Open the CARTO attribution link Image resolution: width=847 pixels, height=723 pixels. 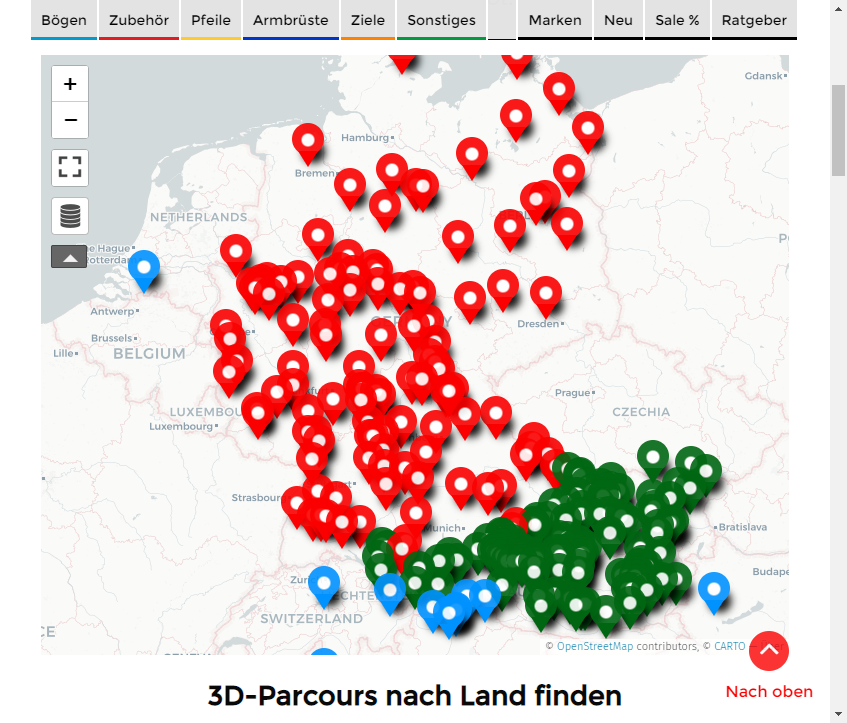pyautogui.click(x=729, y=647)
